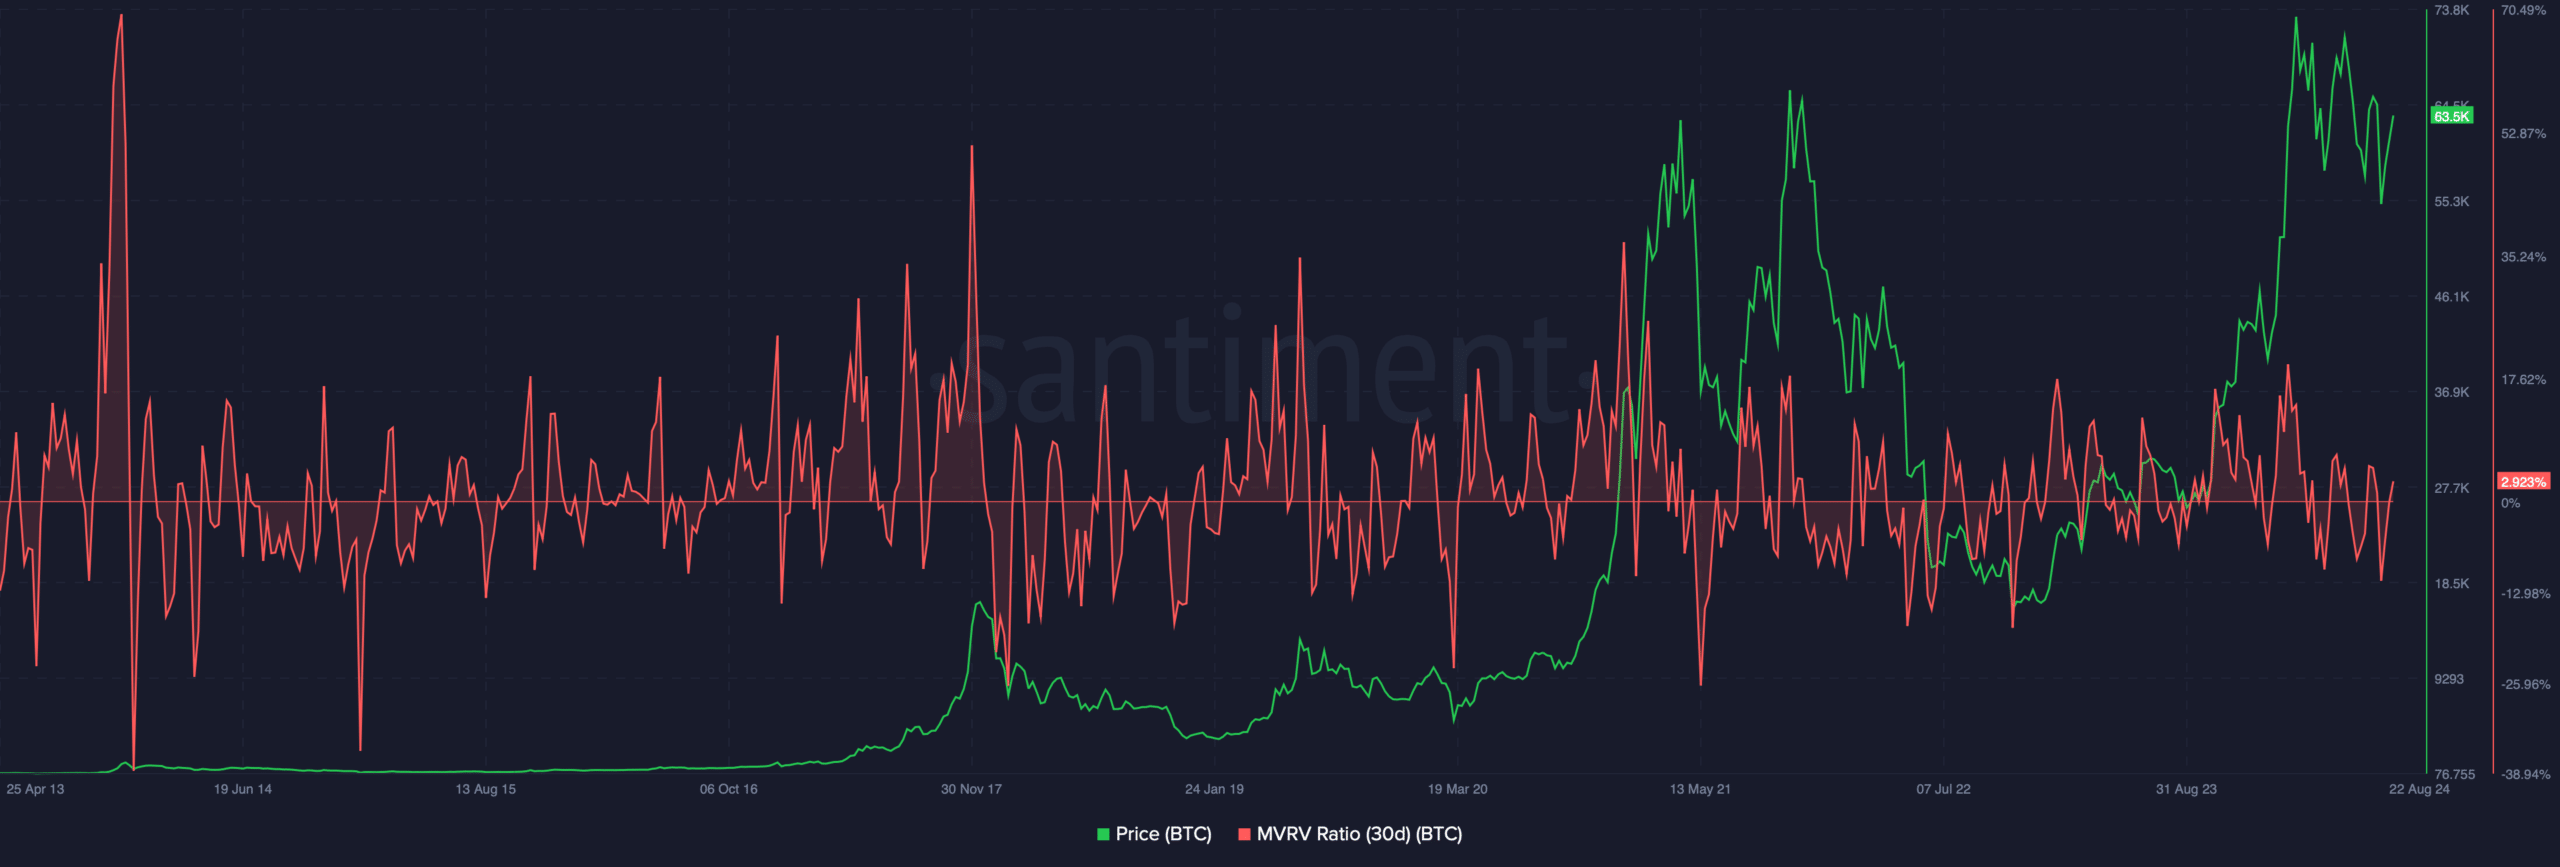Click the 25 Apr 13 date label

pyautogui.click(x=35, y=789)
